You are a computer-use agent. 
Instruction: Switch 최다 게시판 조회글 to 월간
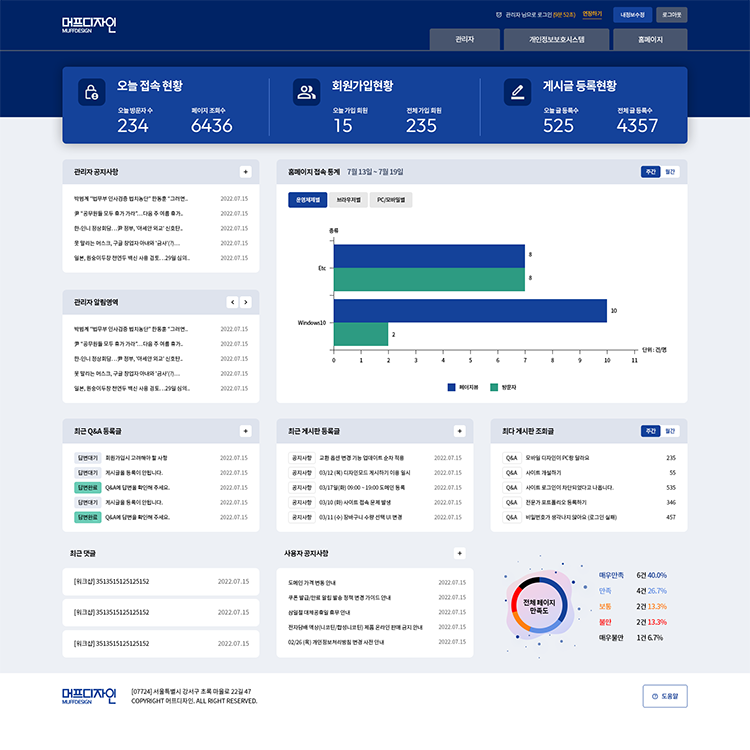pyautogui.click(x=670, y=431)
